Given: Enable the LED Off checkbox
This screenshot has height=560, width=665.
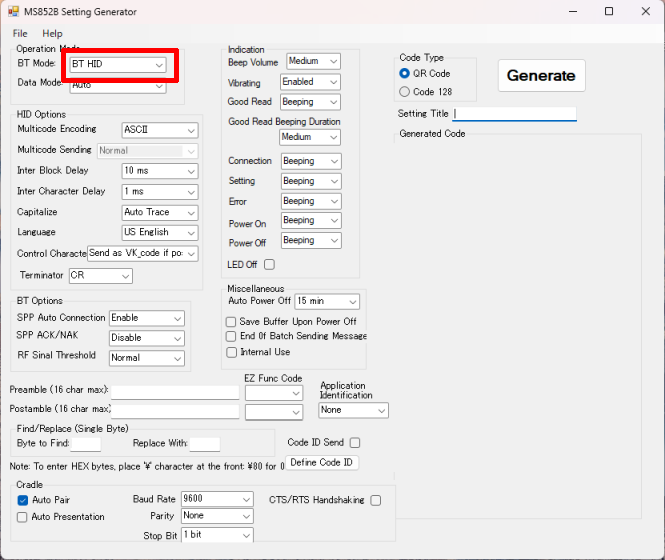Looking at the screenshot, I should 269,264.
